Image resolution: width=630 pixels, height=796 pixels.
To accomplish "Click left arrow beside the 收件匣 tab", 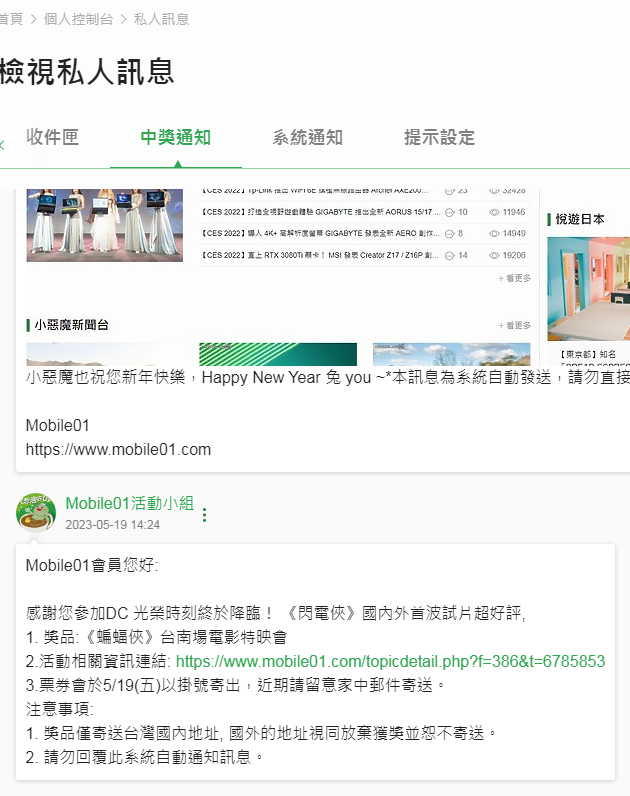I will pos(3,145).
